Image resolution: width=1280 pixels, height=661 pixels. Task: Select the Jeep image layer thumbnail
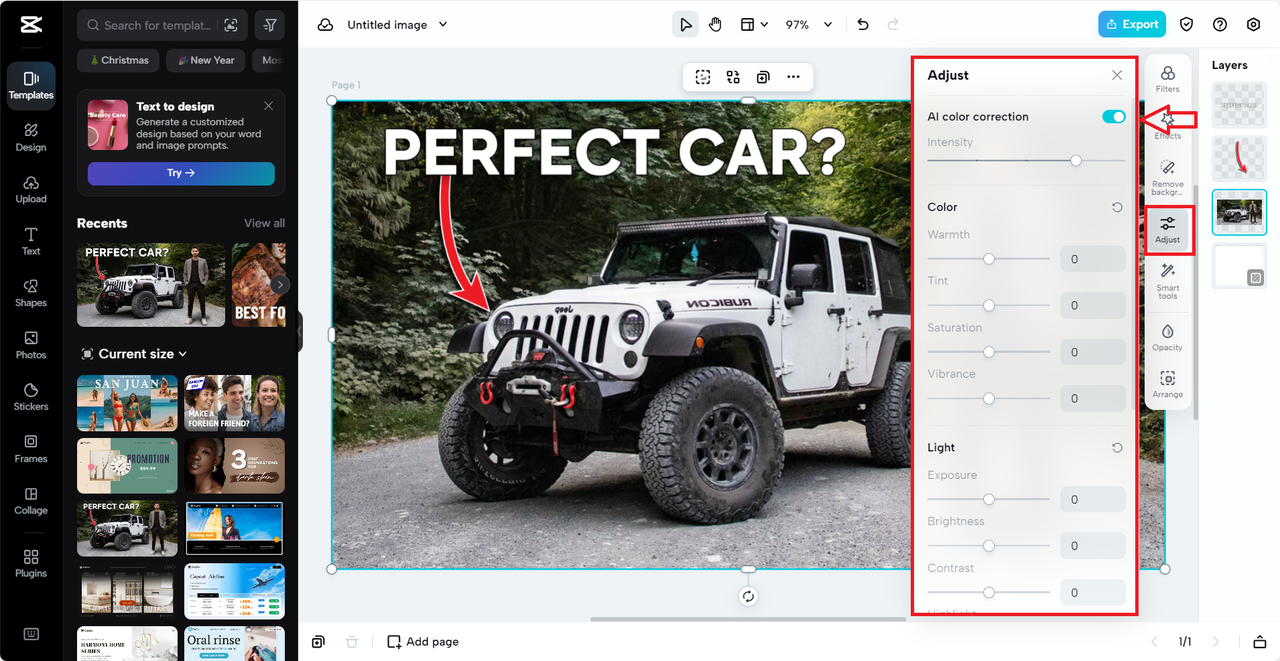tap(1239, 212)
